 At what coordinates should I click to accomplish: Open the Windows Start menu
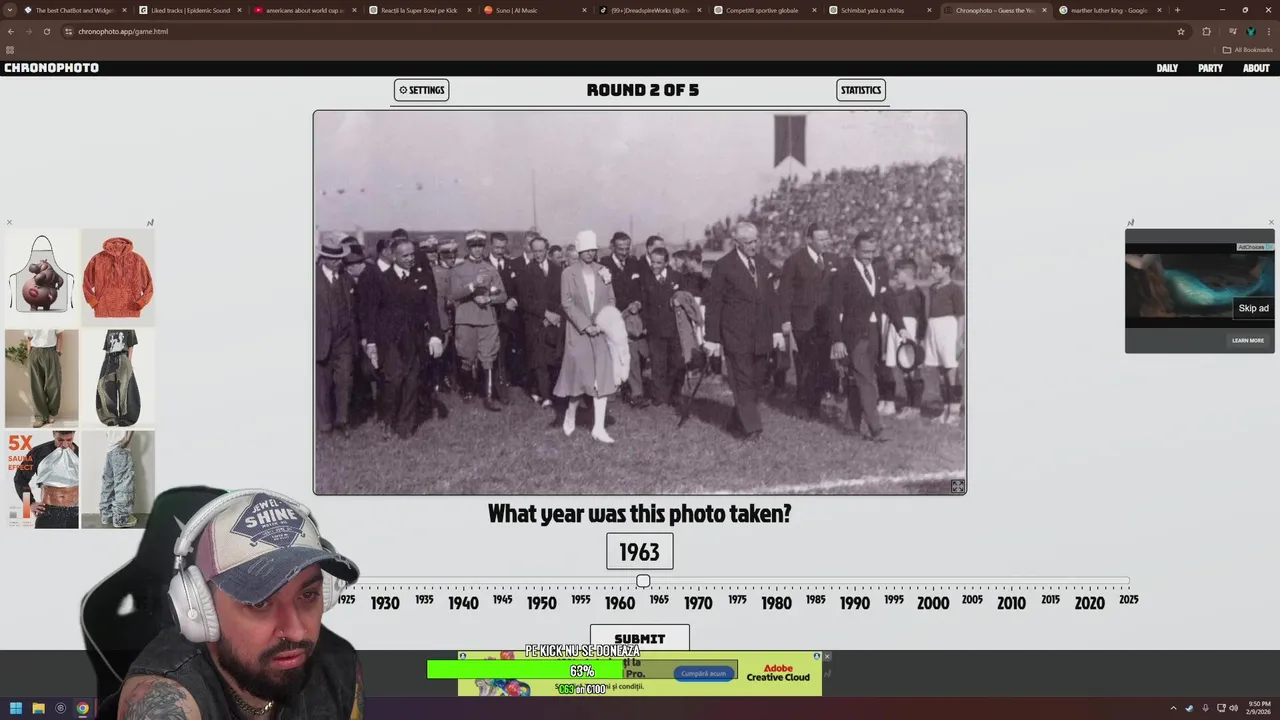[15, 708]
